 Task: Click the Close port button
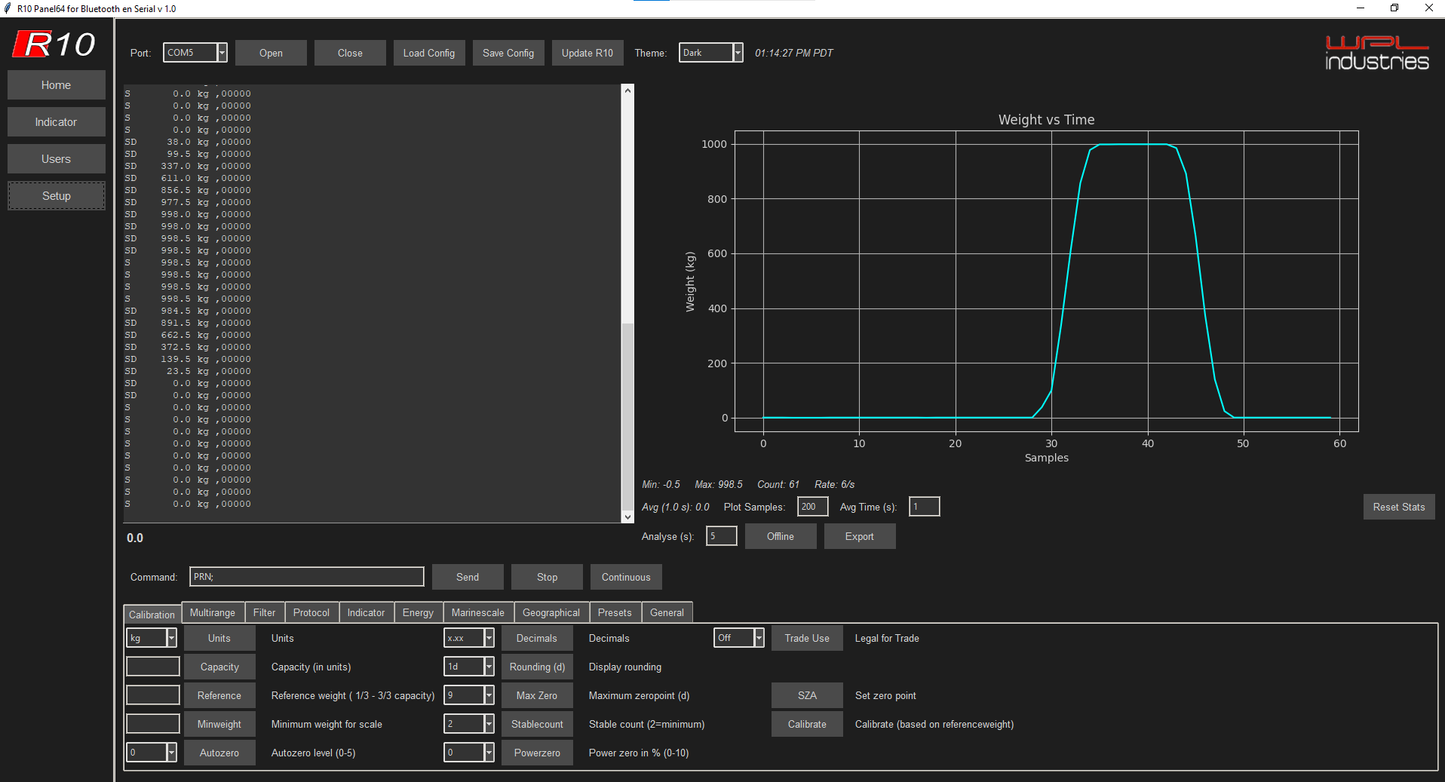(x=350, y=53)
